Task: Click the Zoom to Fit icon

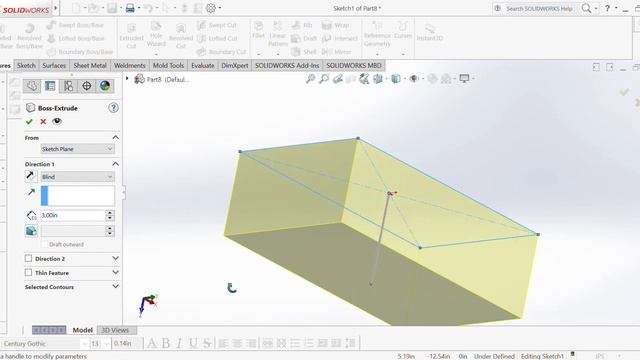Action: (x=311, y=79)
